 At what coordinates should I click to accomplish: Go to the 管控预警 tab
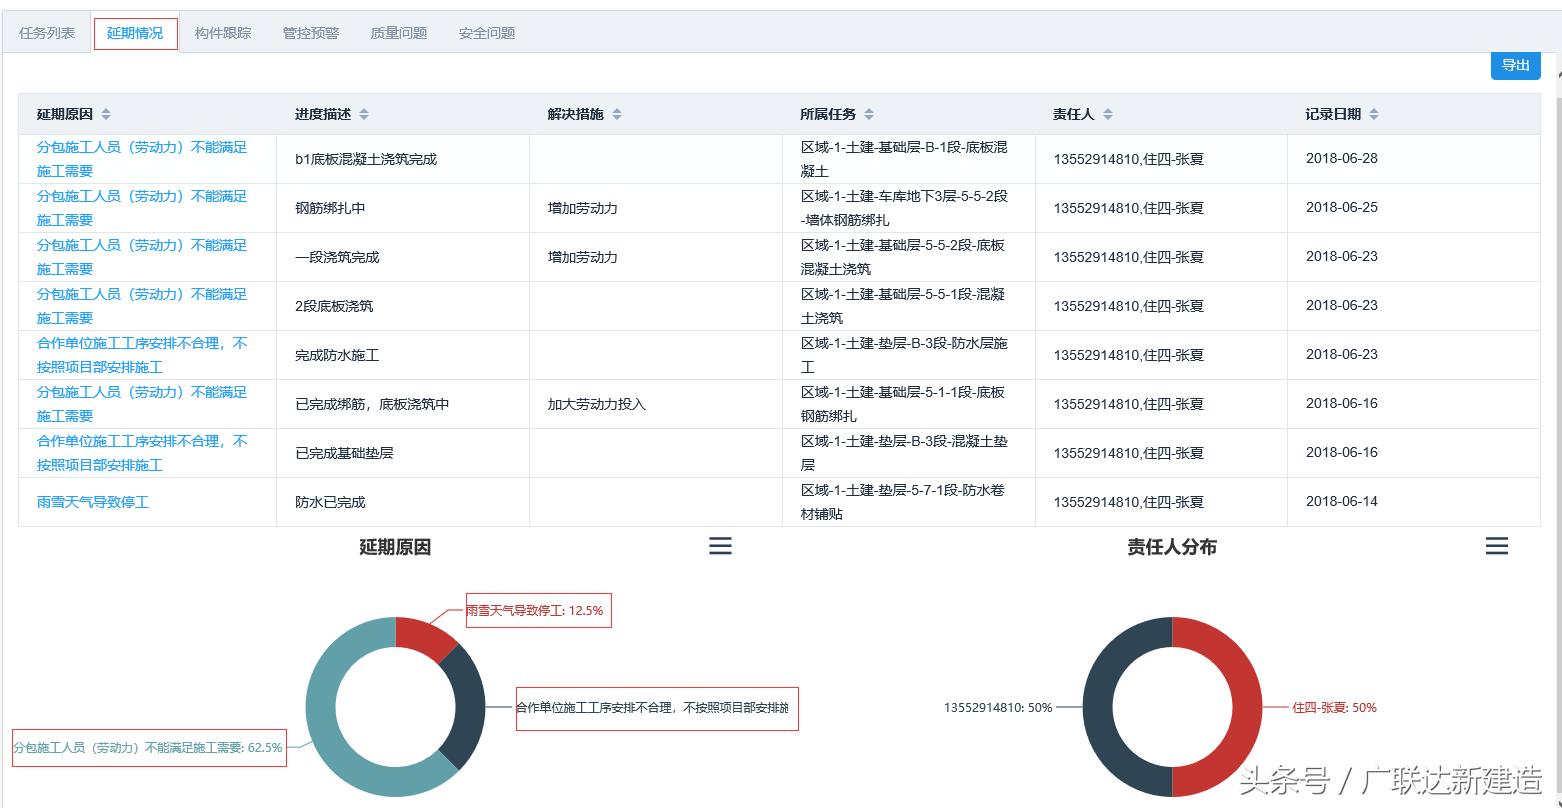coord(311,33)
